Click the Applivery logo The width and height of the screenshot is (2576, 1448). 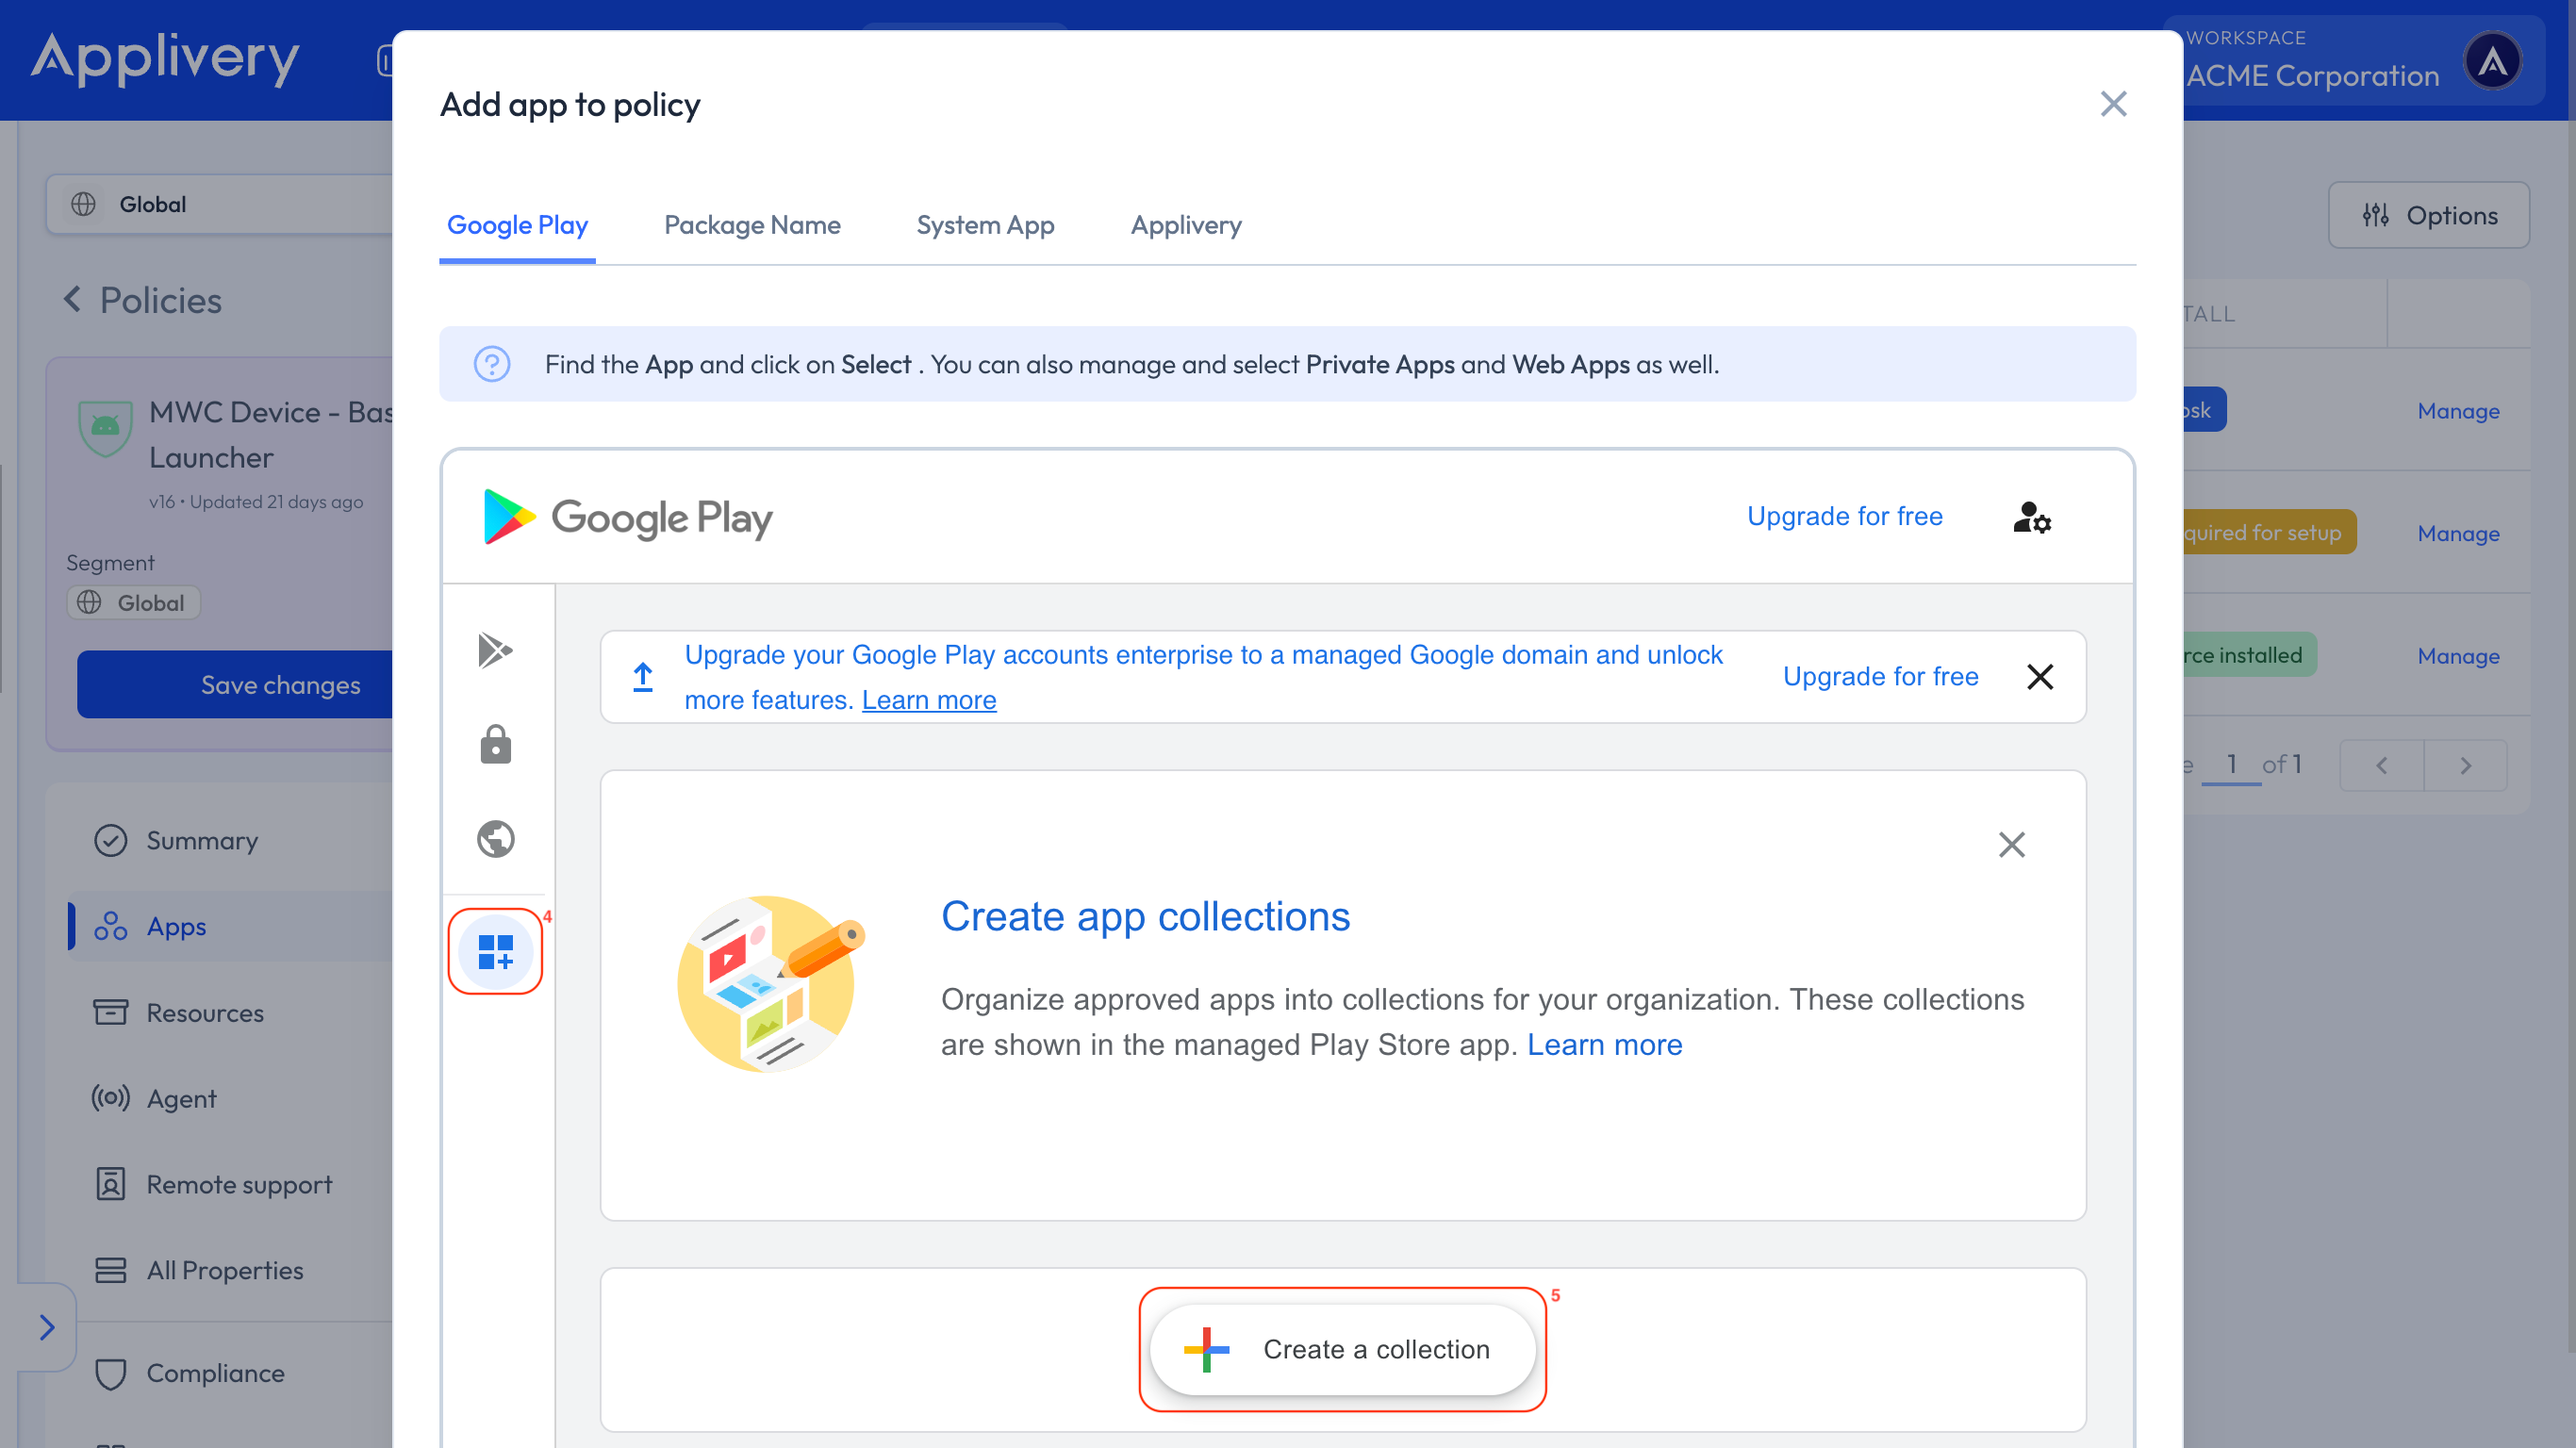(165, 60)
